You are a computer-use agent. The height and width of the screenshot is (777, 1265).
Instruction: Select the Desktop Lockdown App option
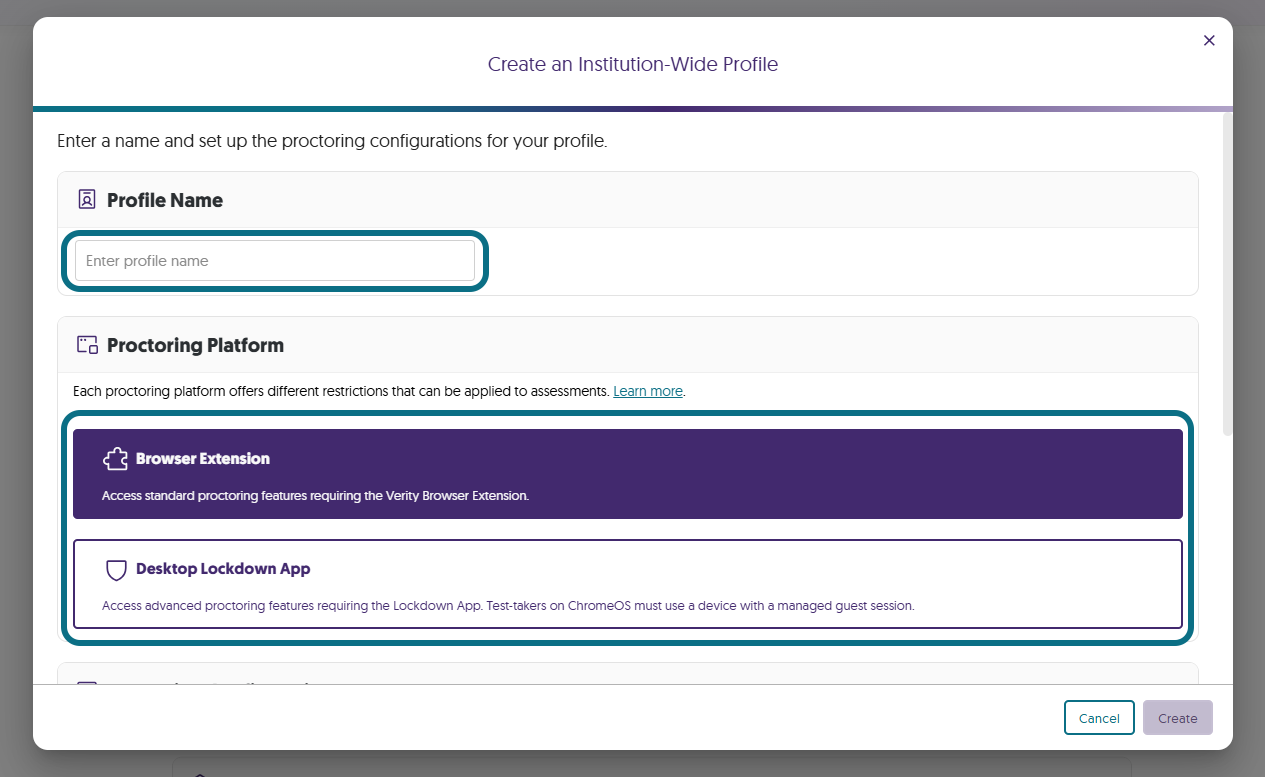628,584
